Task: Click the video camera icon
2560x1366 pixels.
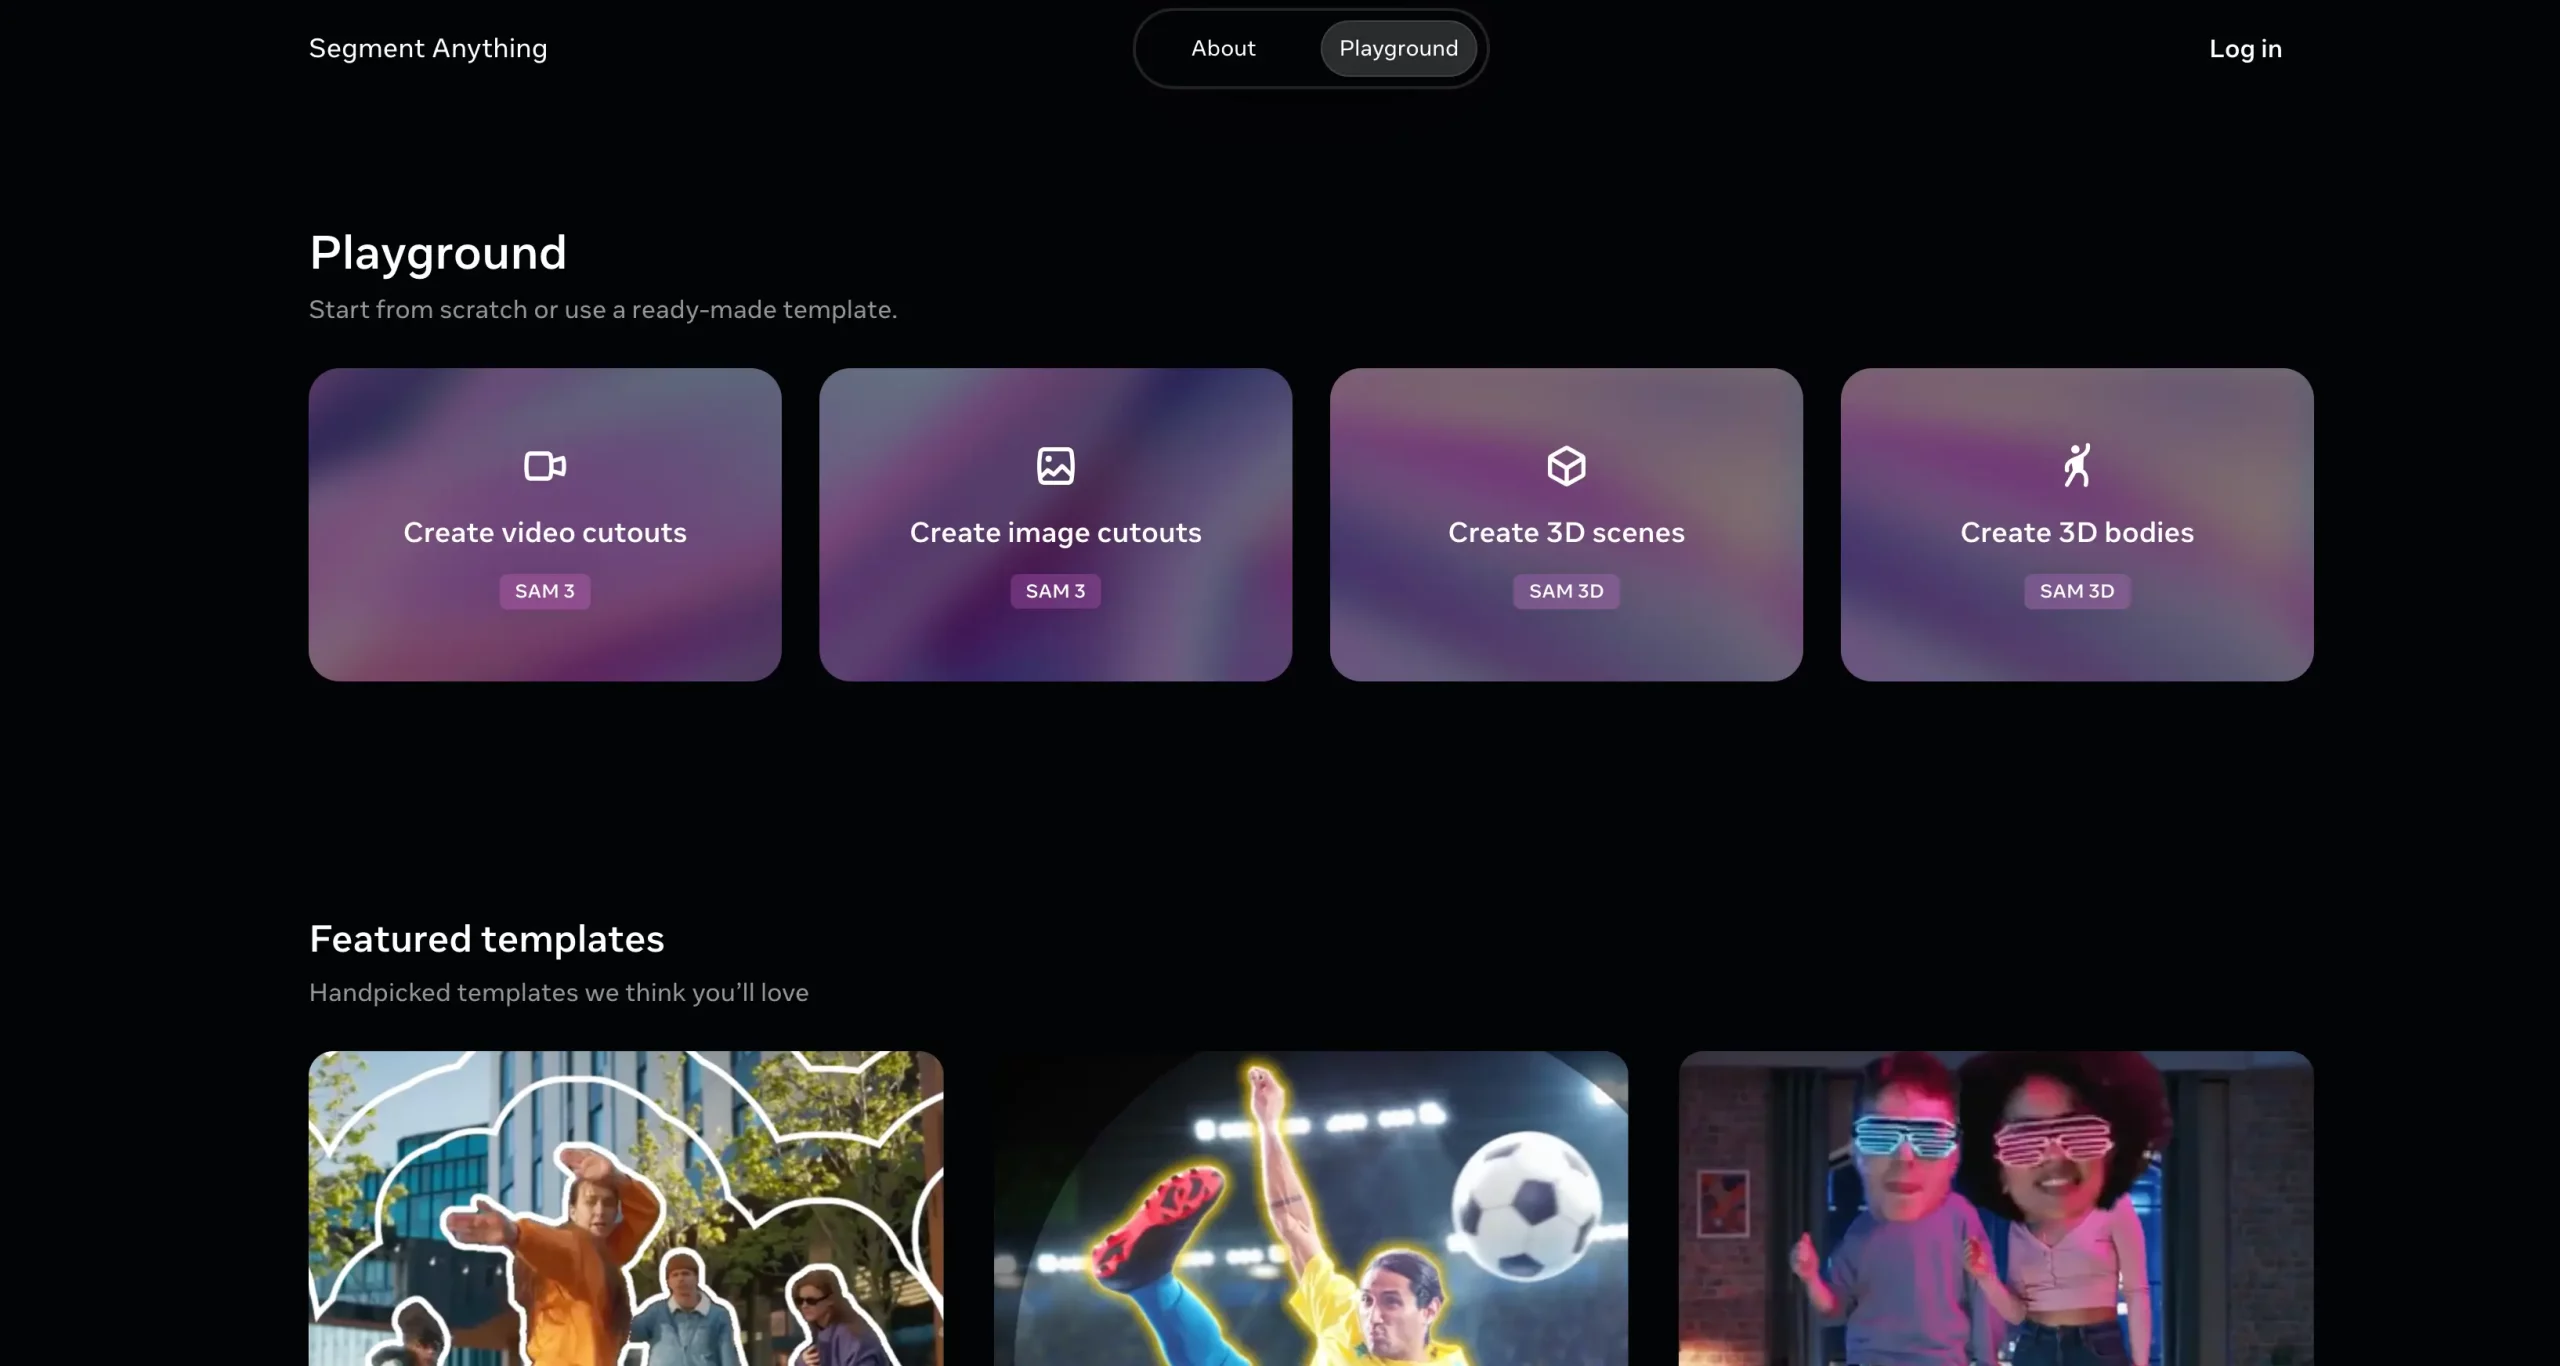Action: [x=545, y=466]
